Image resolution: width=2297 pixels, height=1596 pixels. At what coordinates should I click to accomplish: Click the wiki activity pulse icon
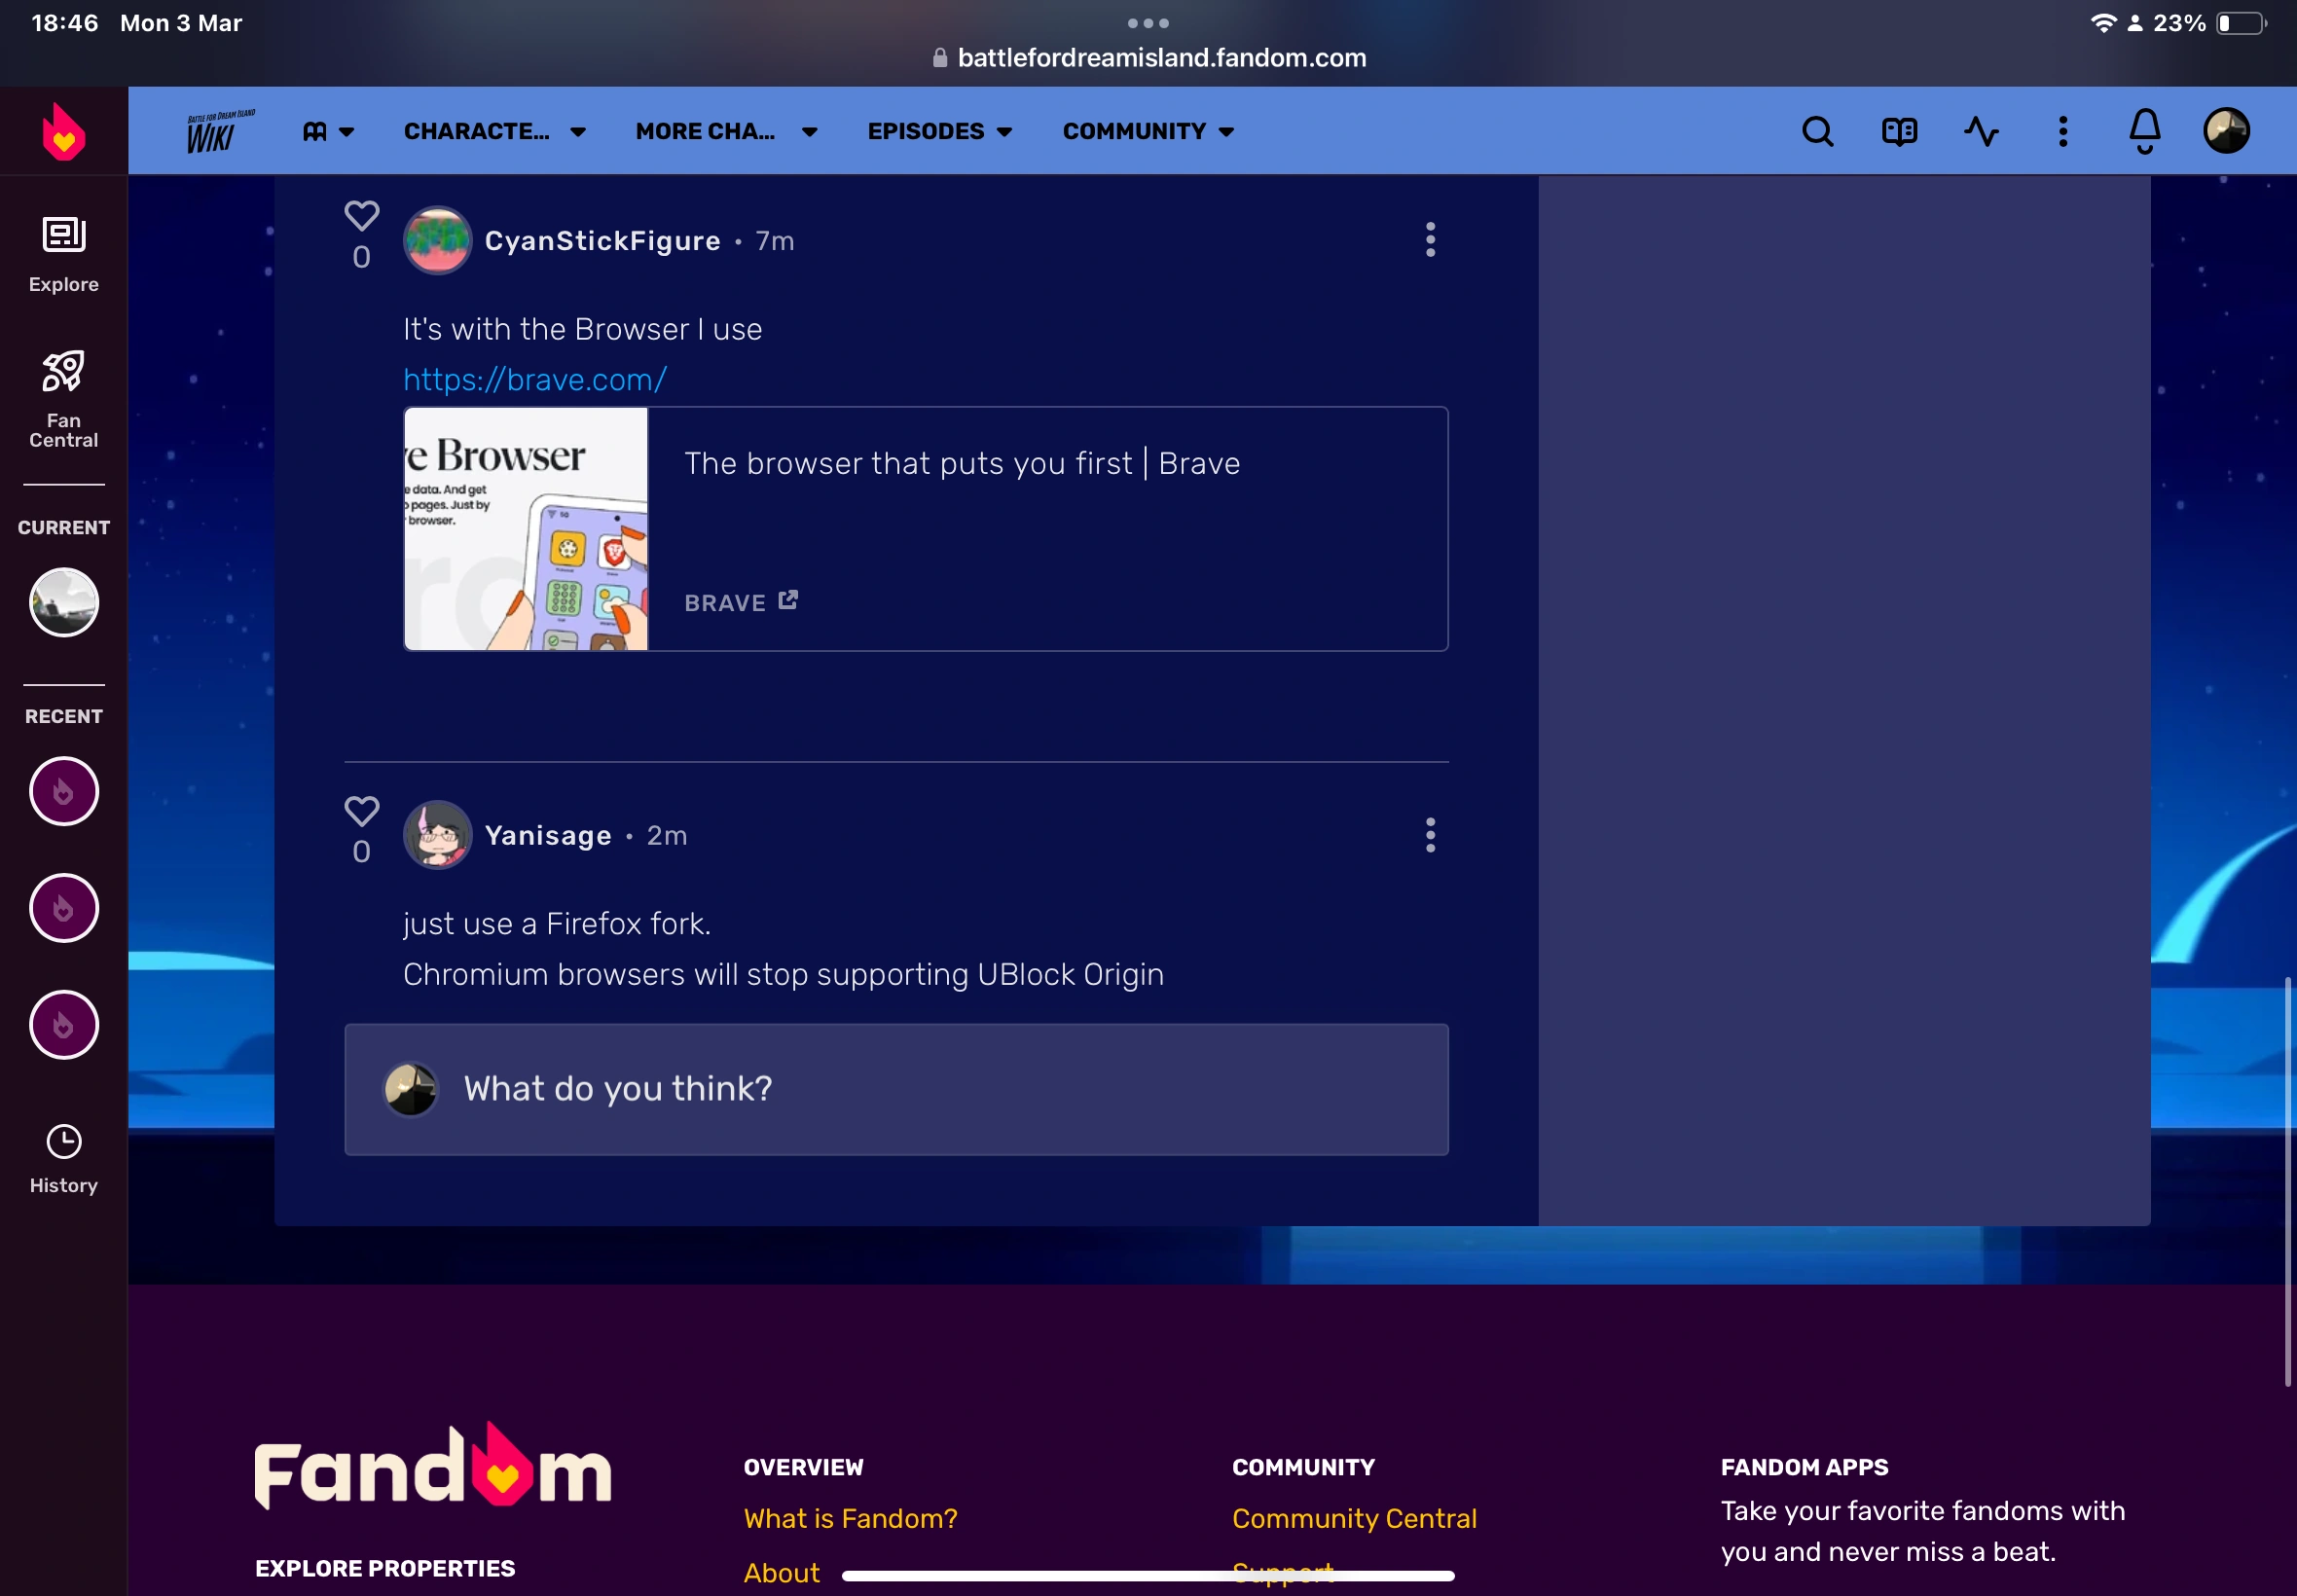click(x=1980, y=131)
